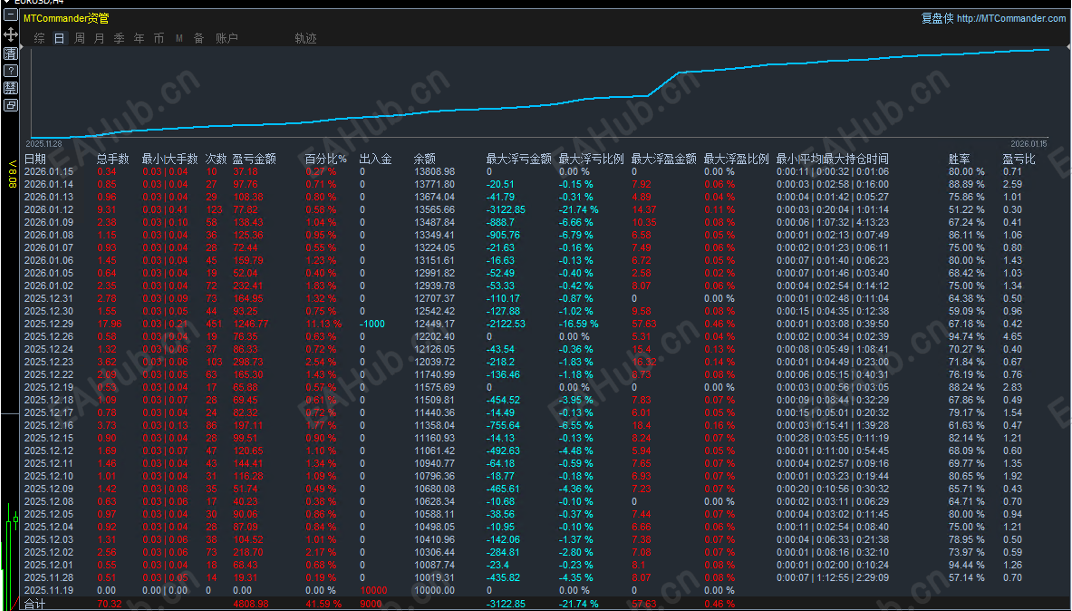Click the 2025.11.28 chart start date
The image size is (1072, 611).
point(44,144)
